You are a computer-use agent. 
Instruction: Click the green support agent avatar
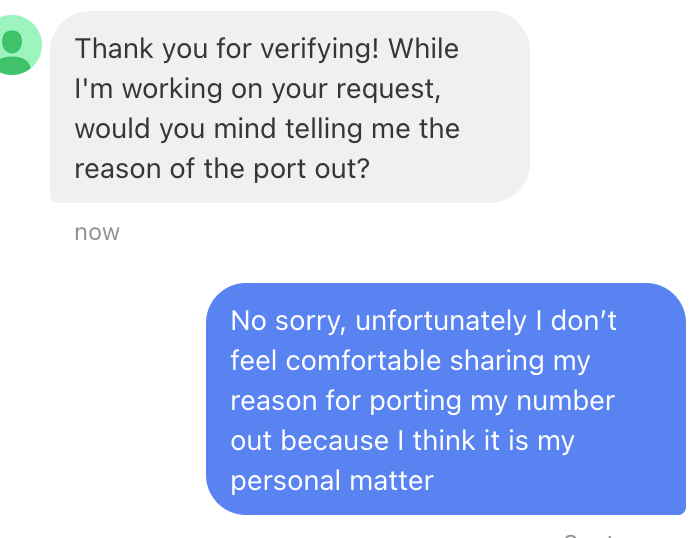(x=14, y=46)
